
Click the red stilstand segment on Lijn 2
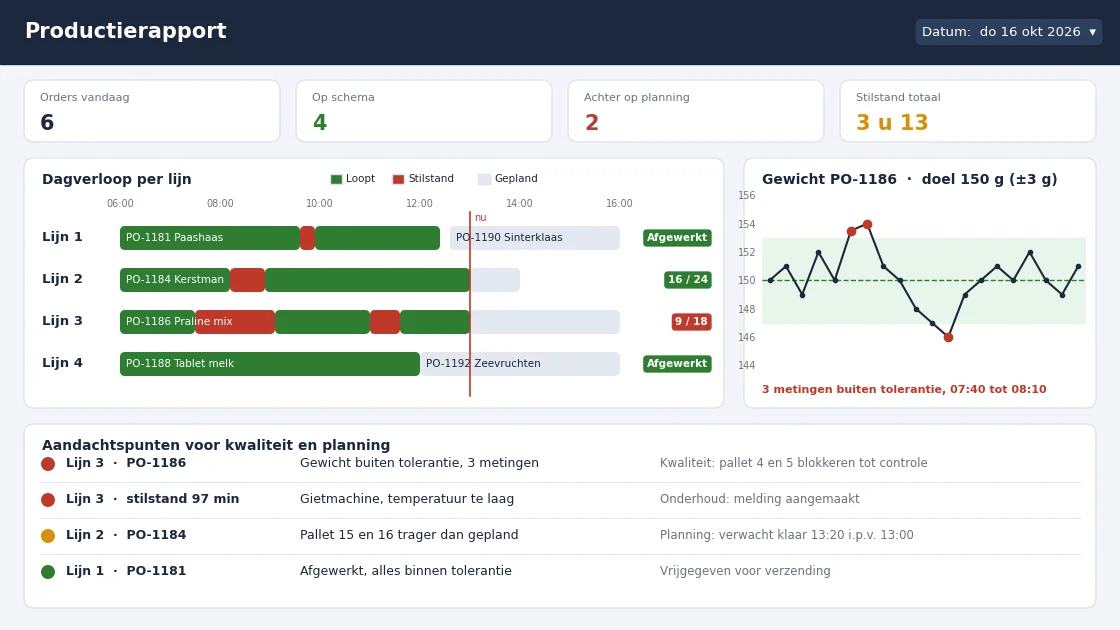click(x=247, y=279)
